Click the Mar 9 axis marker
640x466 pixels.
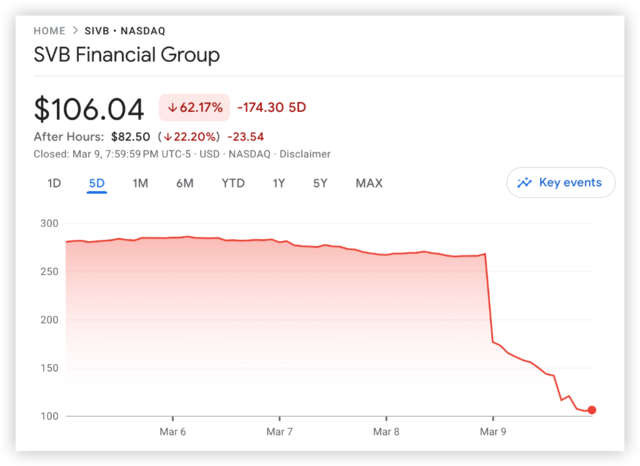pyautogui.click(x=493, y=431)
